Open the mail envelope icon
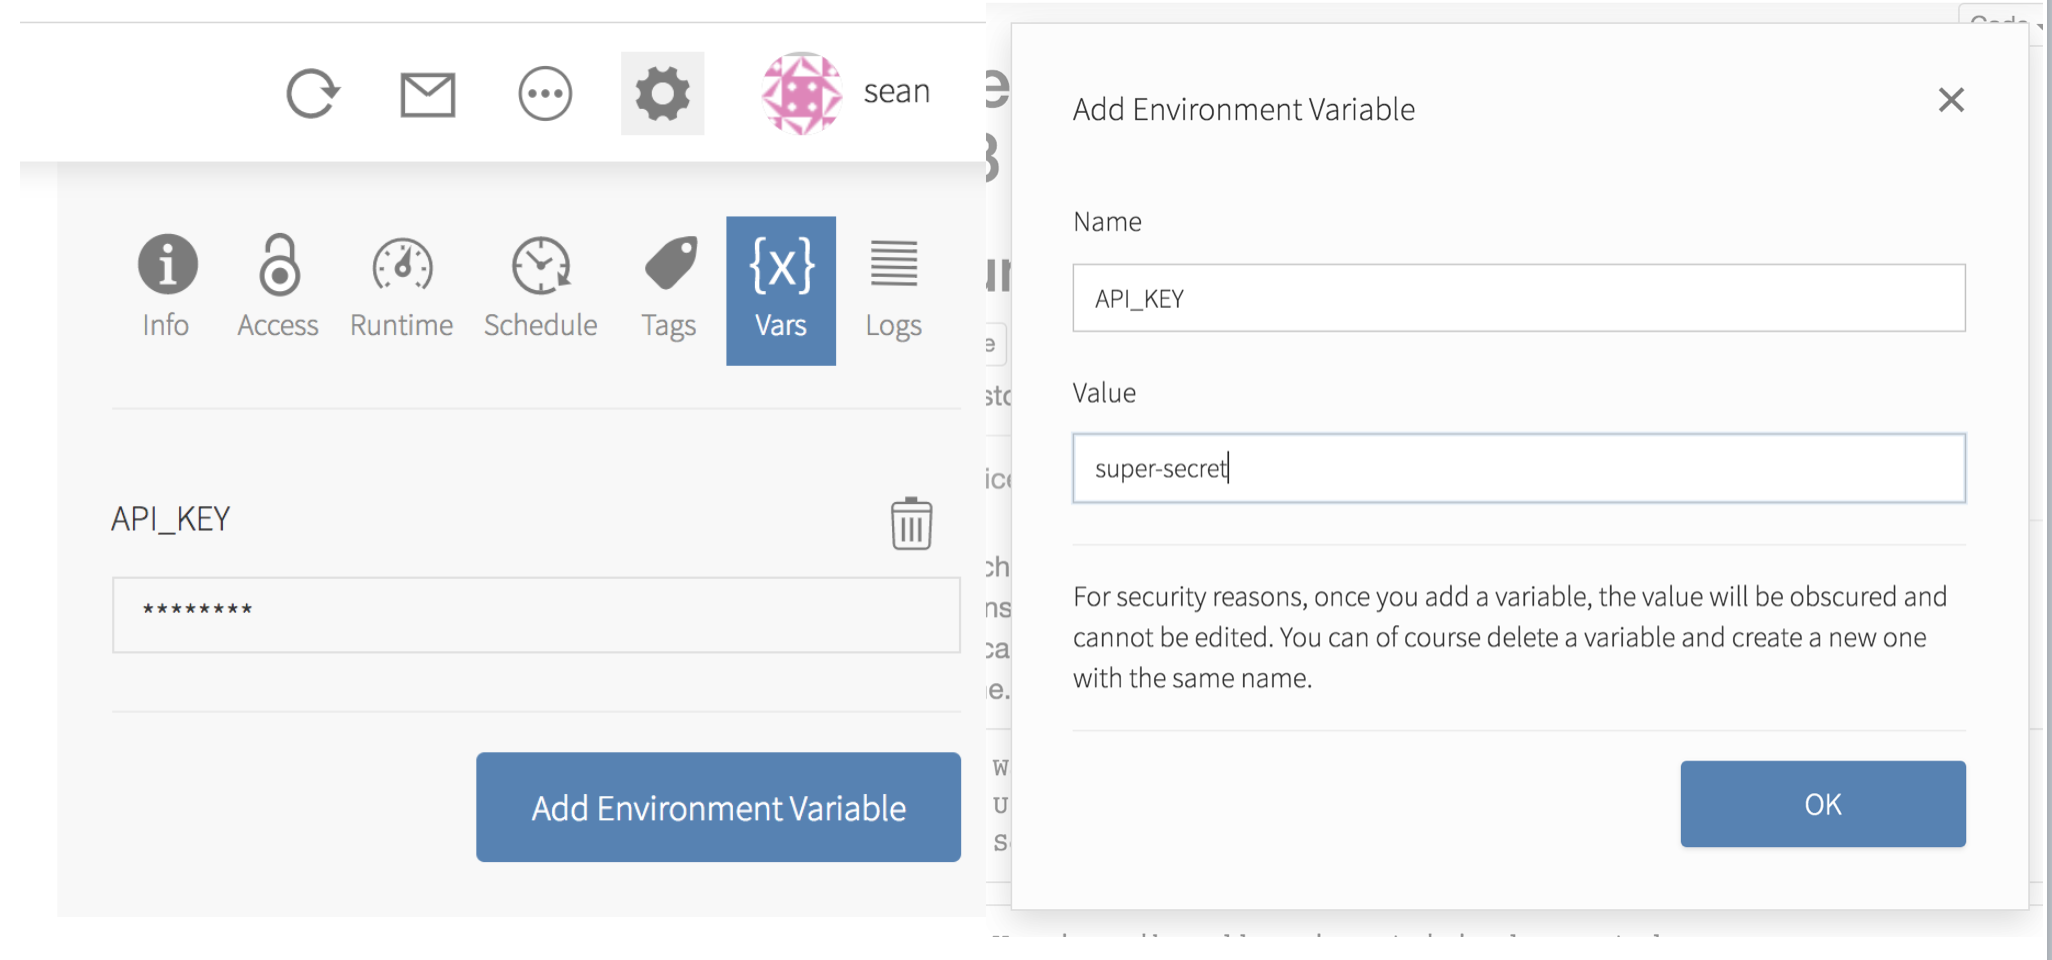Image resolution: width=2052 pixels, height=960 pixels. (429, 92)
